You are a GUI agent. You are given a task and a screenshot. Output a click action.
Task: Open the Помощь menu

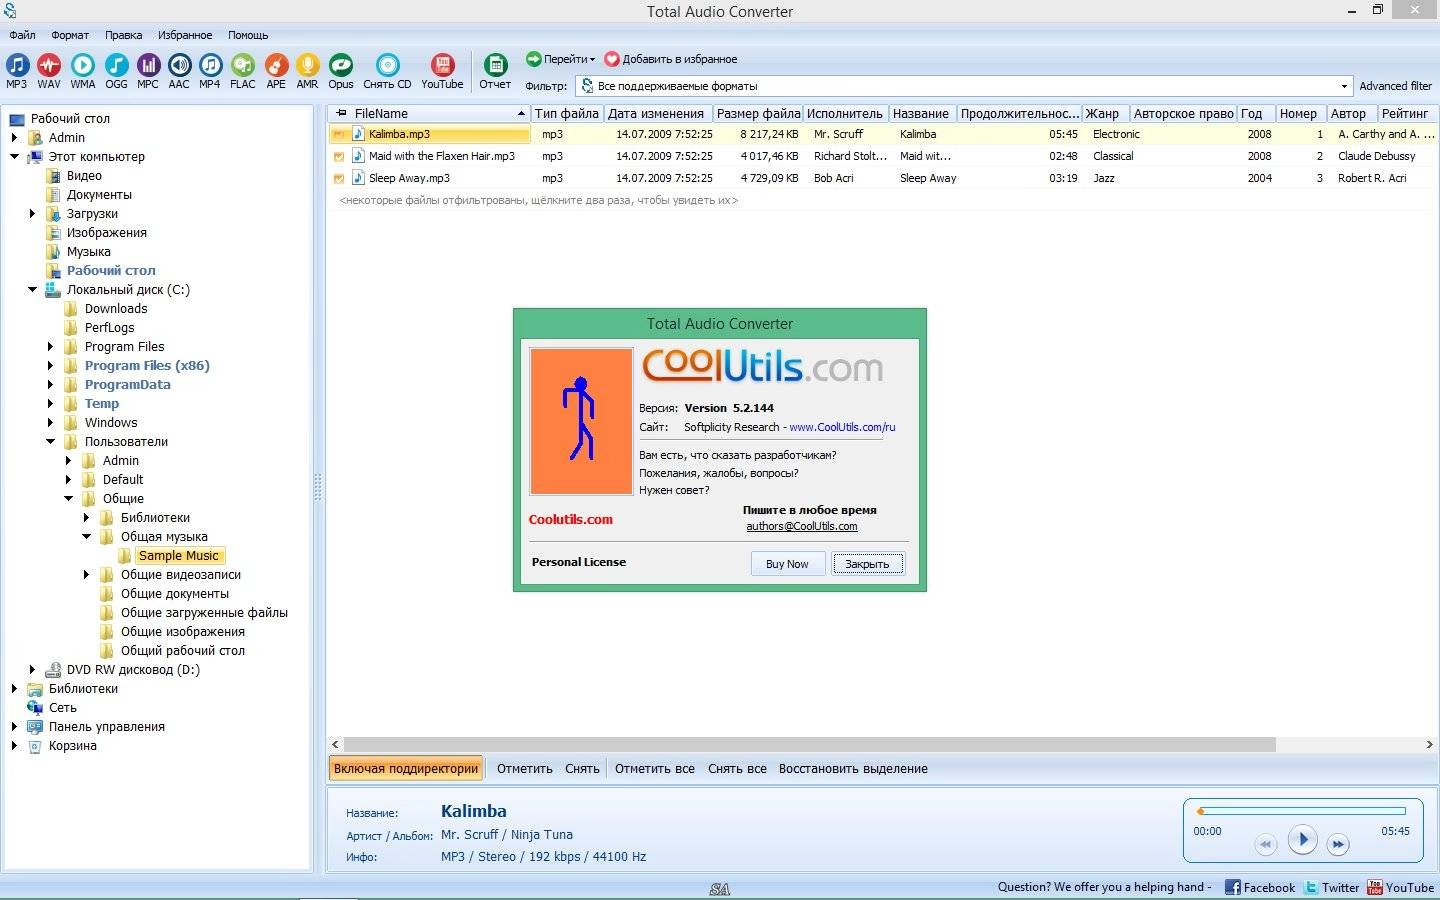click(x=248, y=35)
